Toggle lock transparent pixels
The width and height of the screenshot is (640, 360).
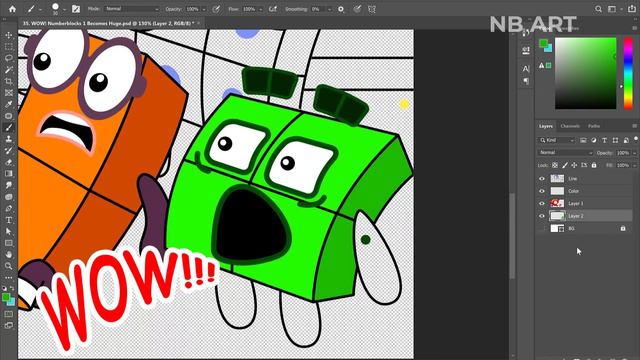(555, 165)
